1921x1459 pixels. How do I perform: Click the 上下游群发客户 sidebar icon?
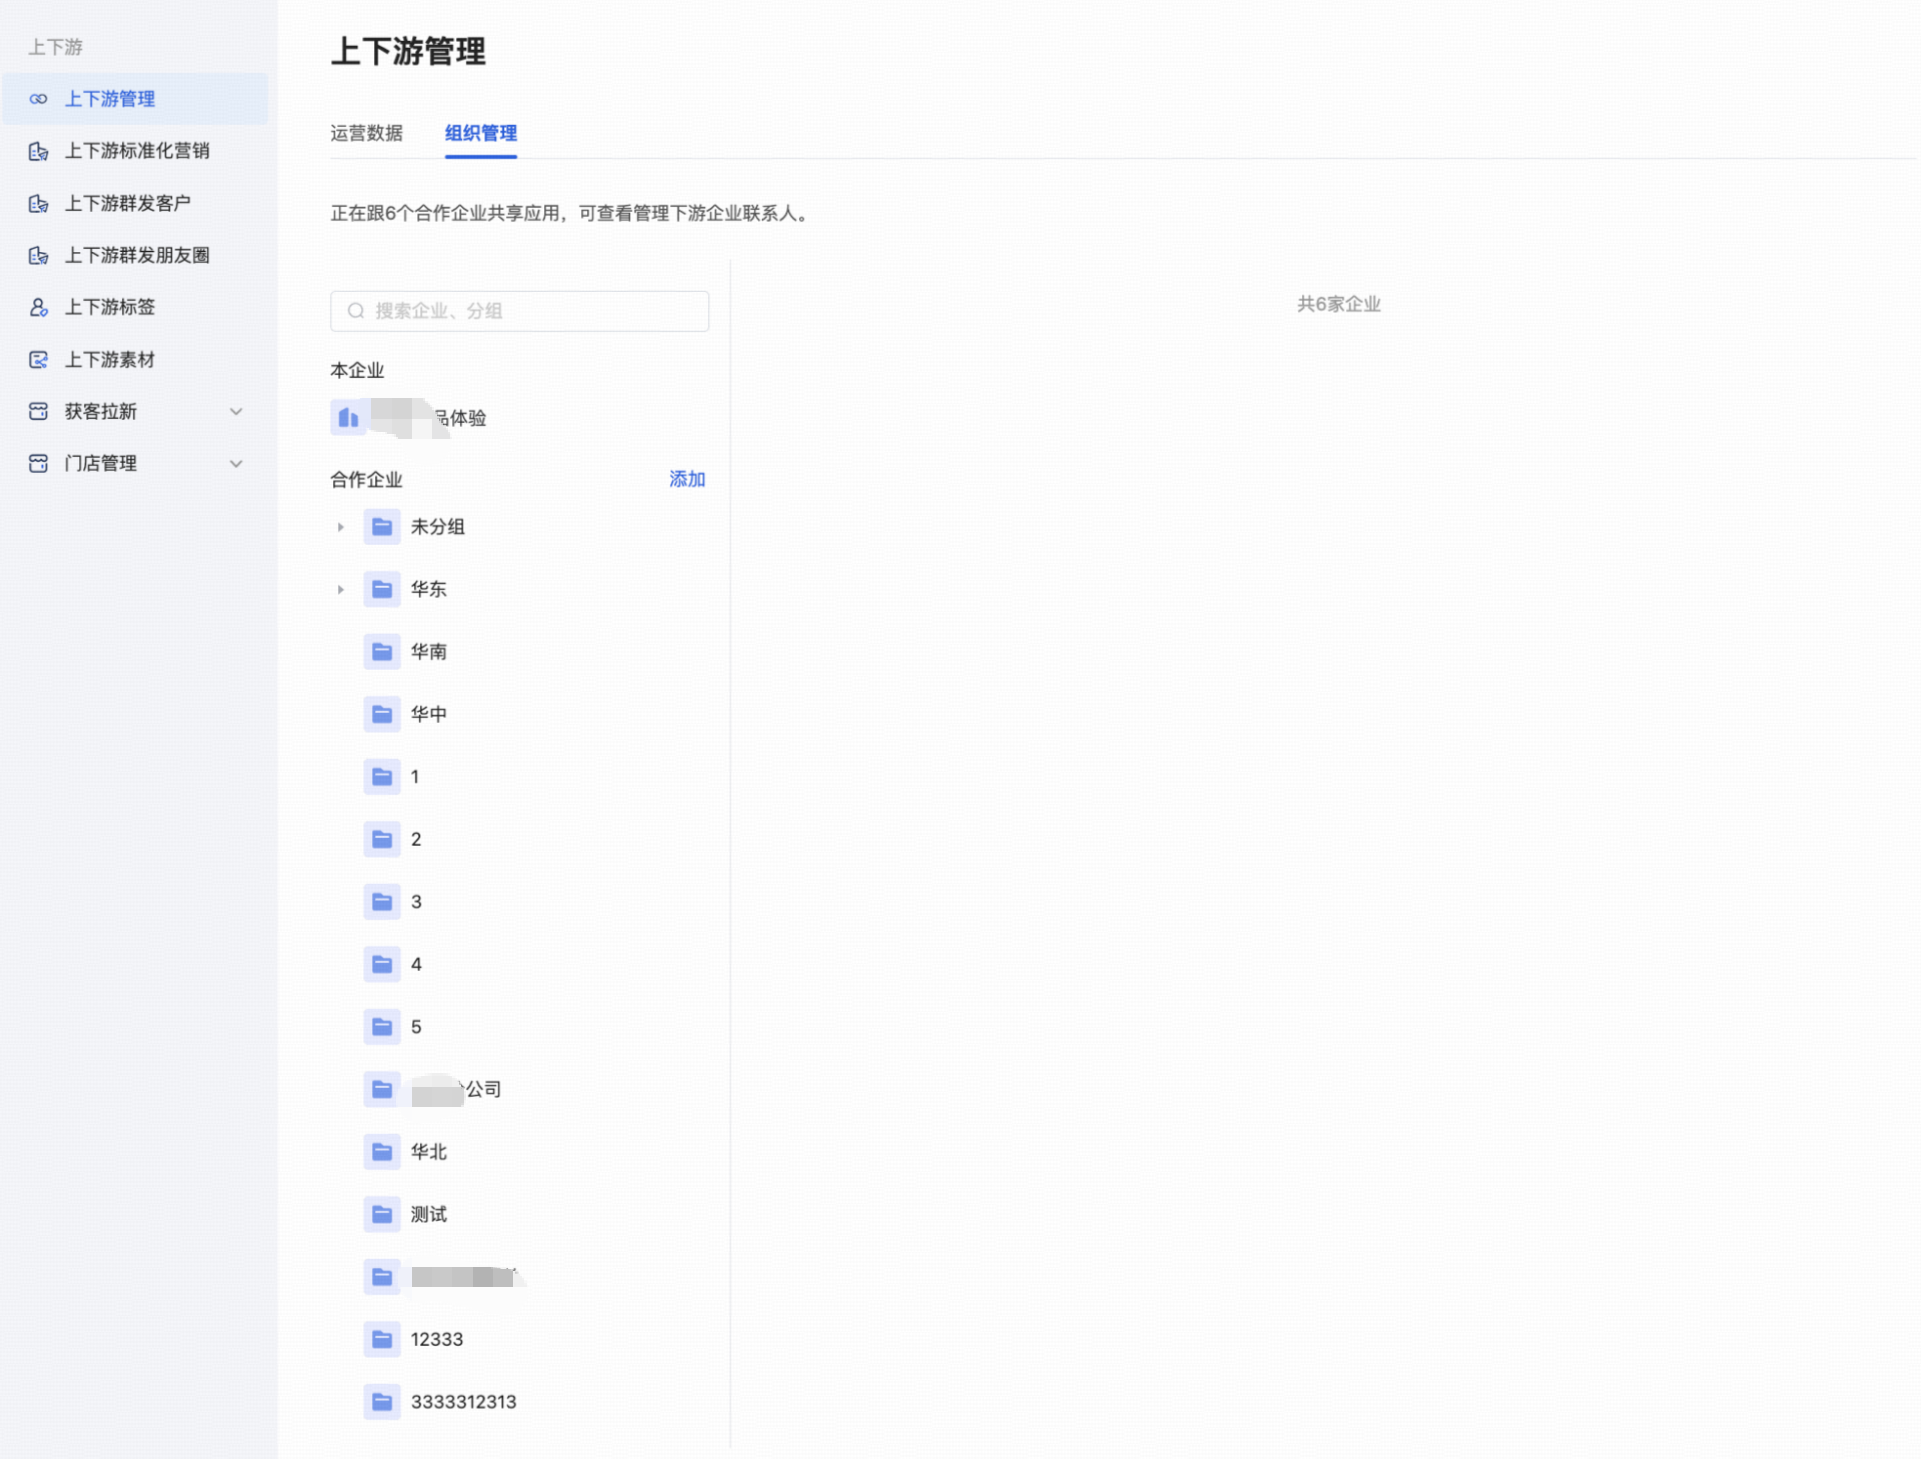click(38, 203)
